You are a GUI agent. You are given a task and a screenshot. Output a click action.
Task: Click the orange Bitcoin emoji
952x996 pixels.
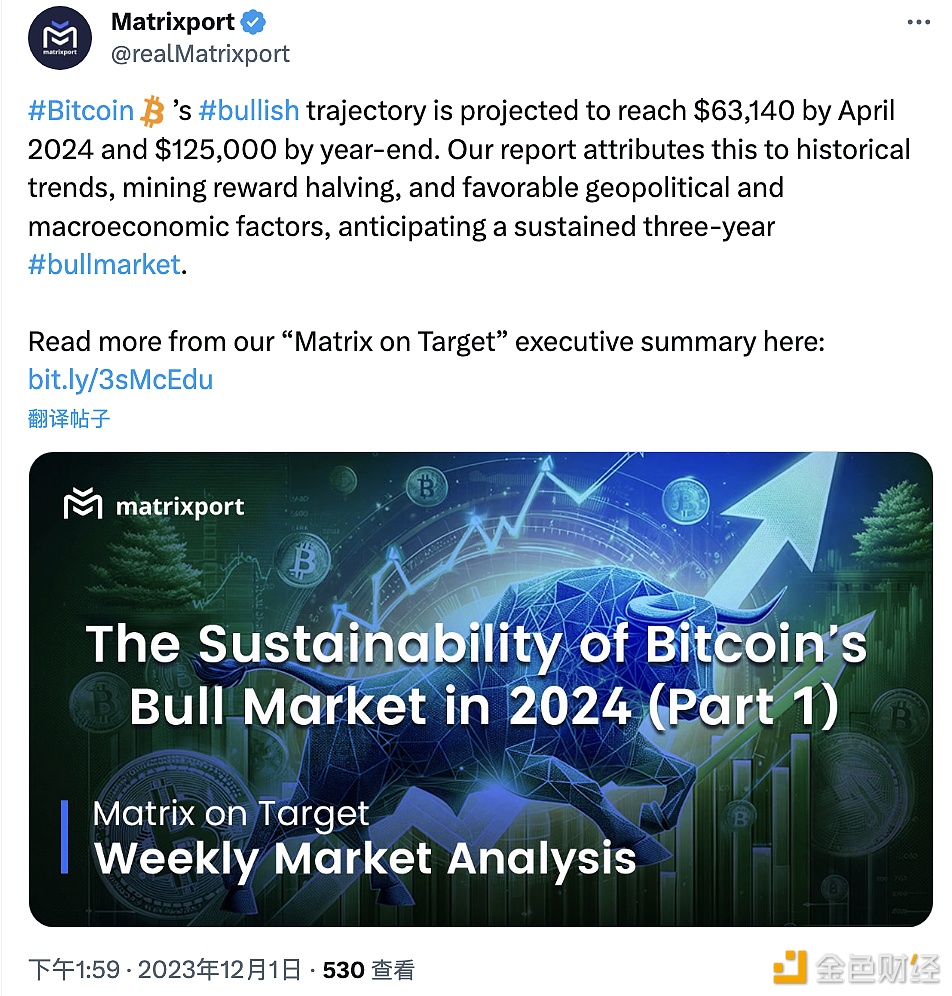[152, 111]
